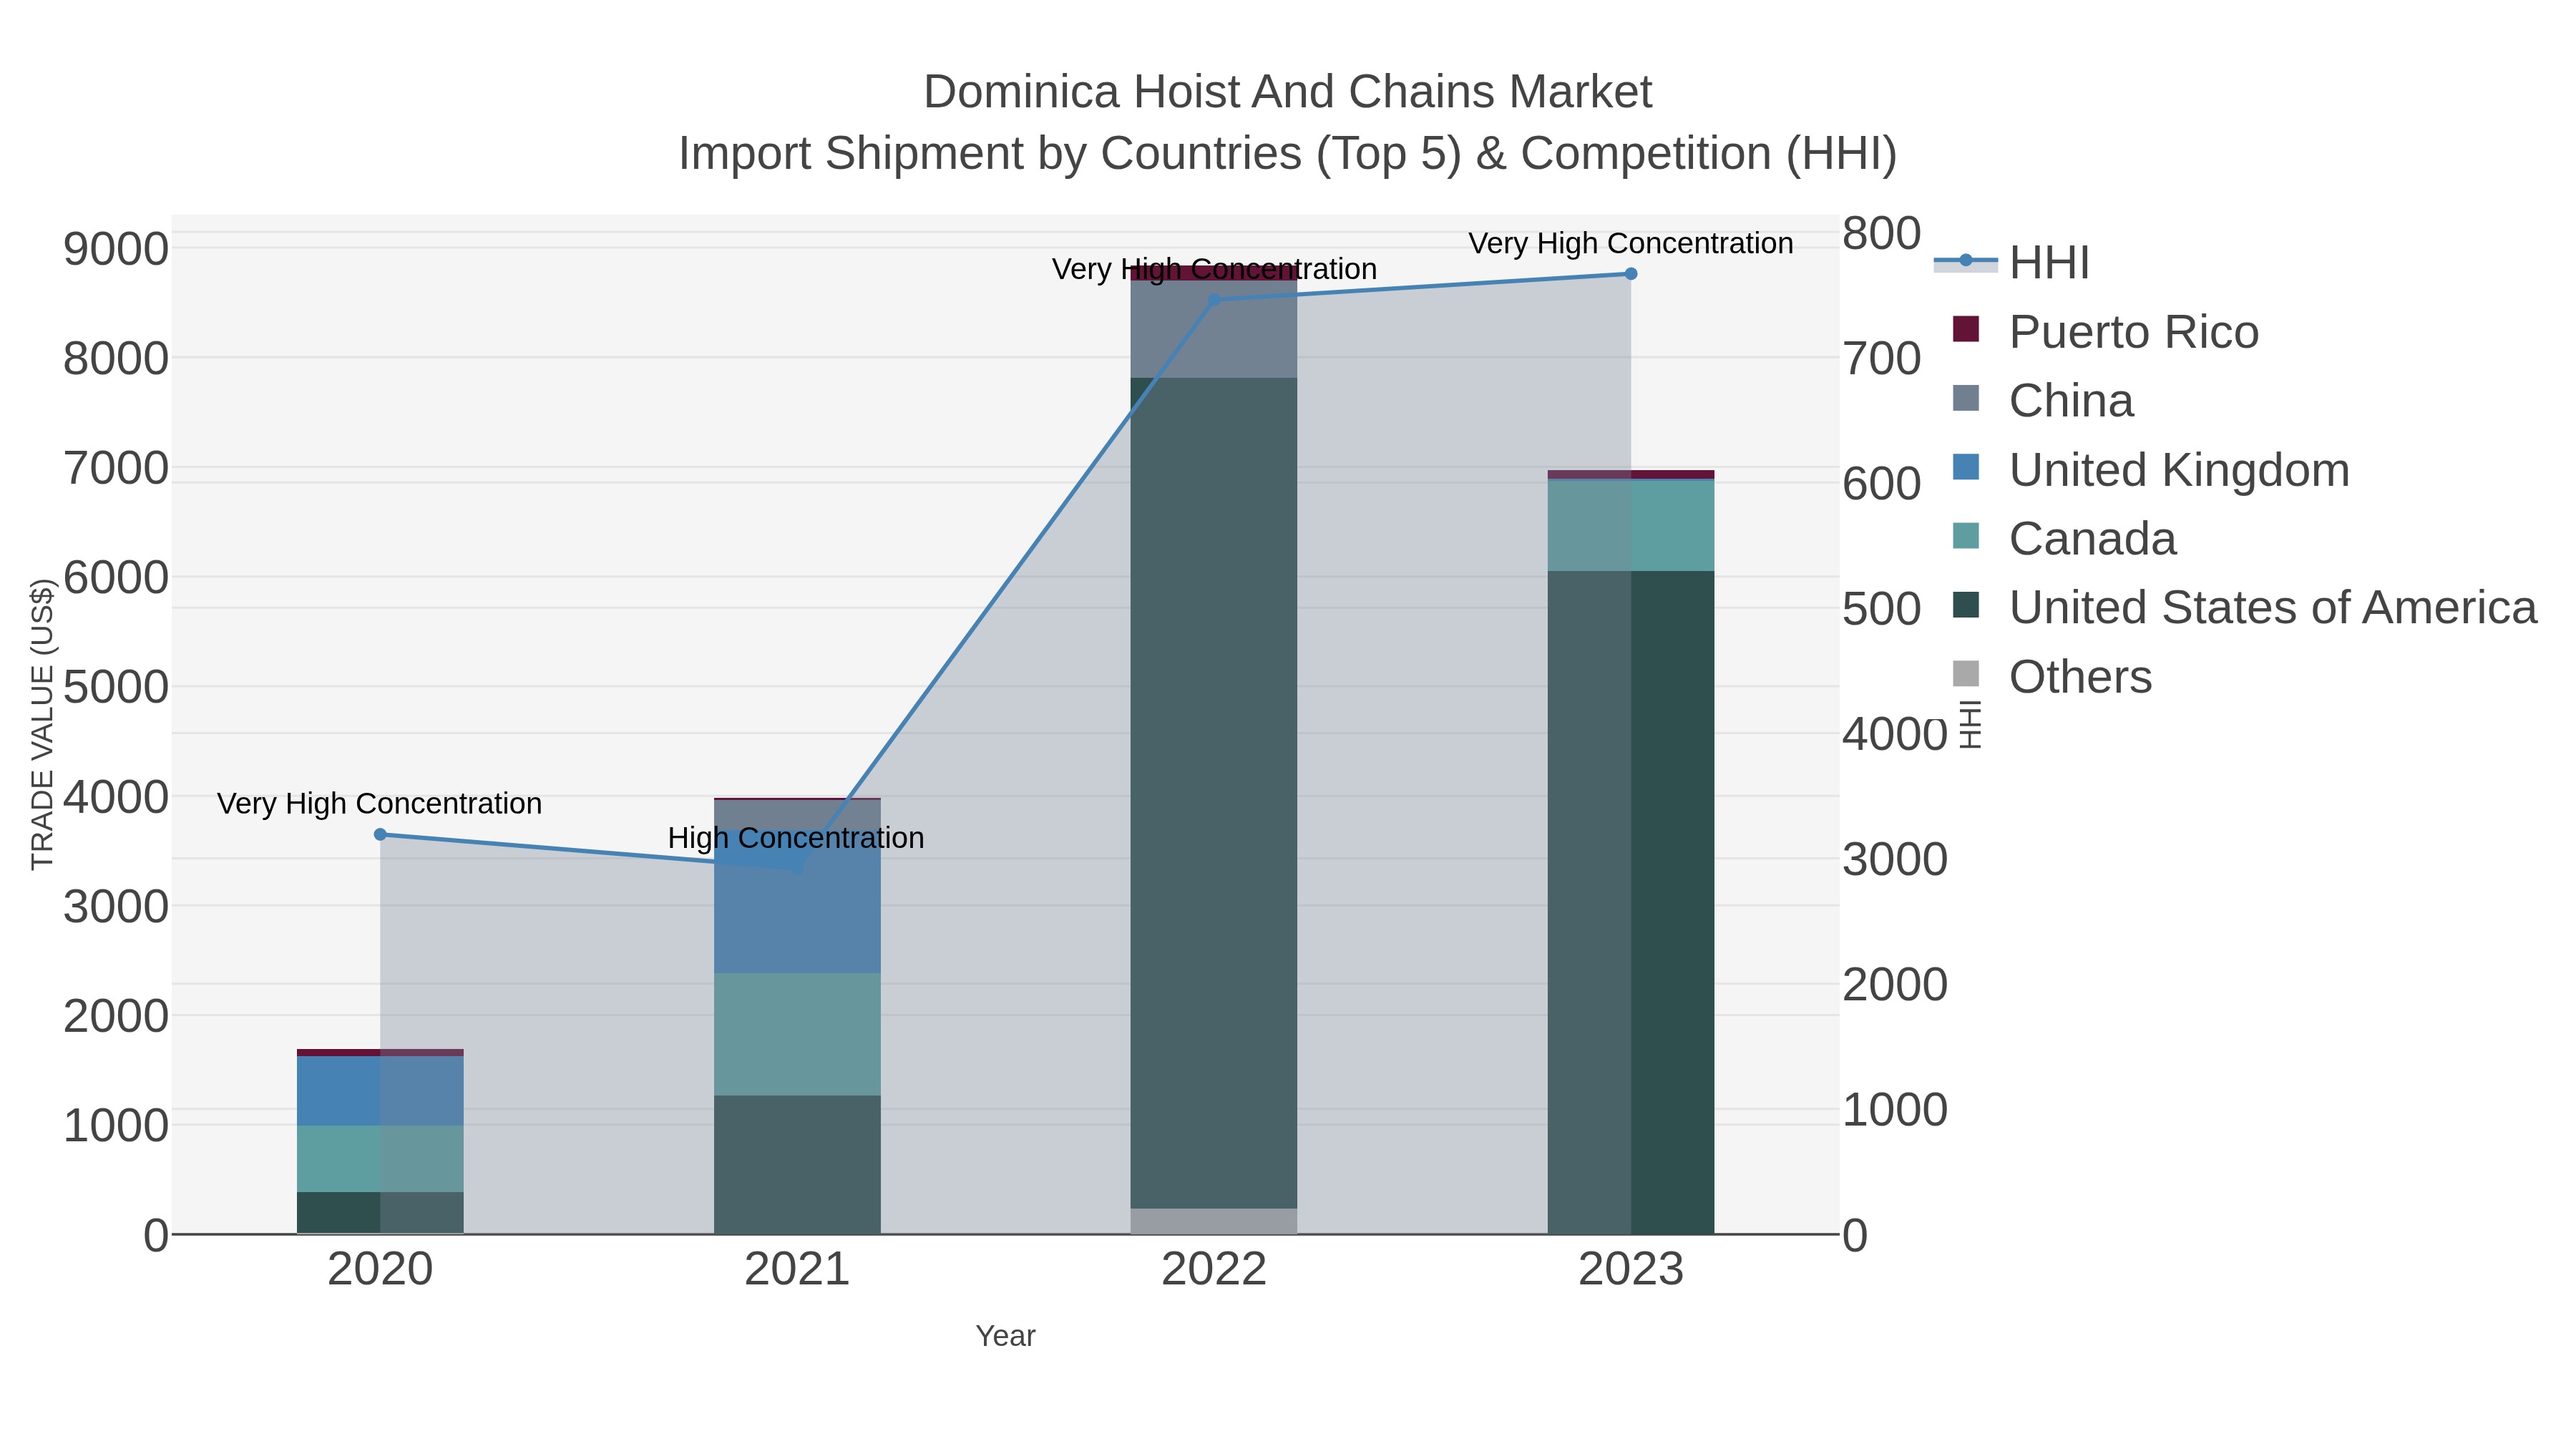This screenshot has height=1449, width=2576.
Task: Click the United States segment of 2020 bar
Action: (x=380, y=1213)
